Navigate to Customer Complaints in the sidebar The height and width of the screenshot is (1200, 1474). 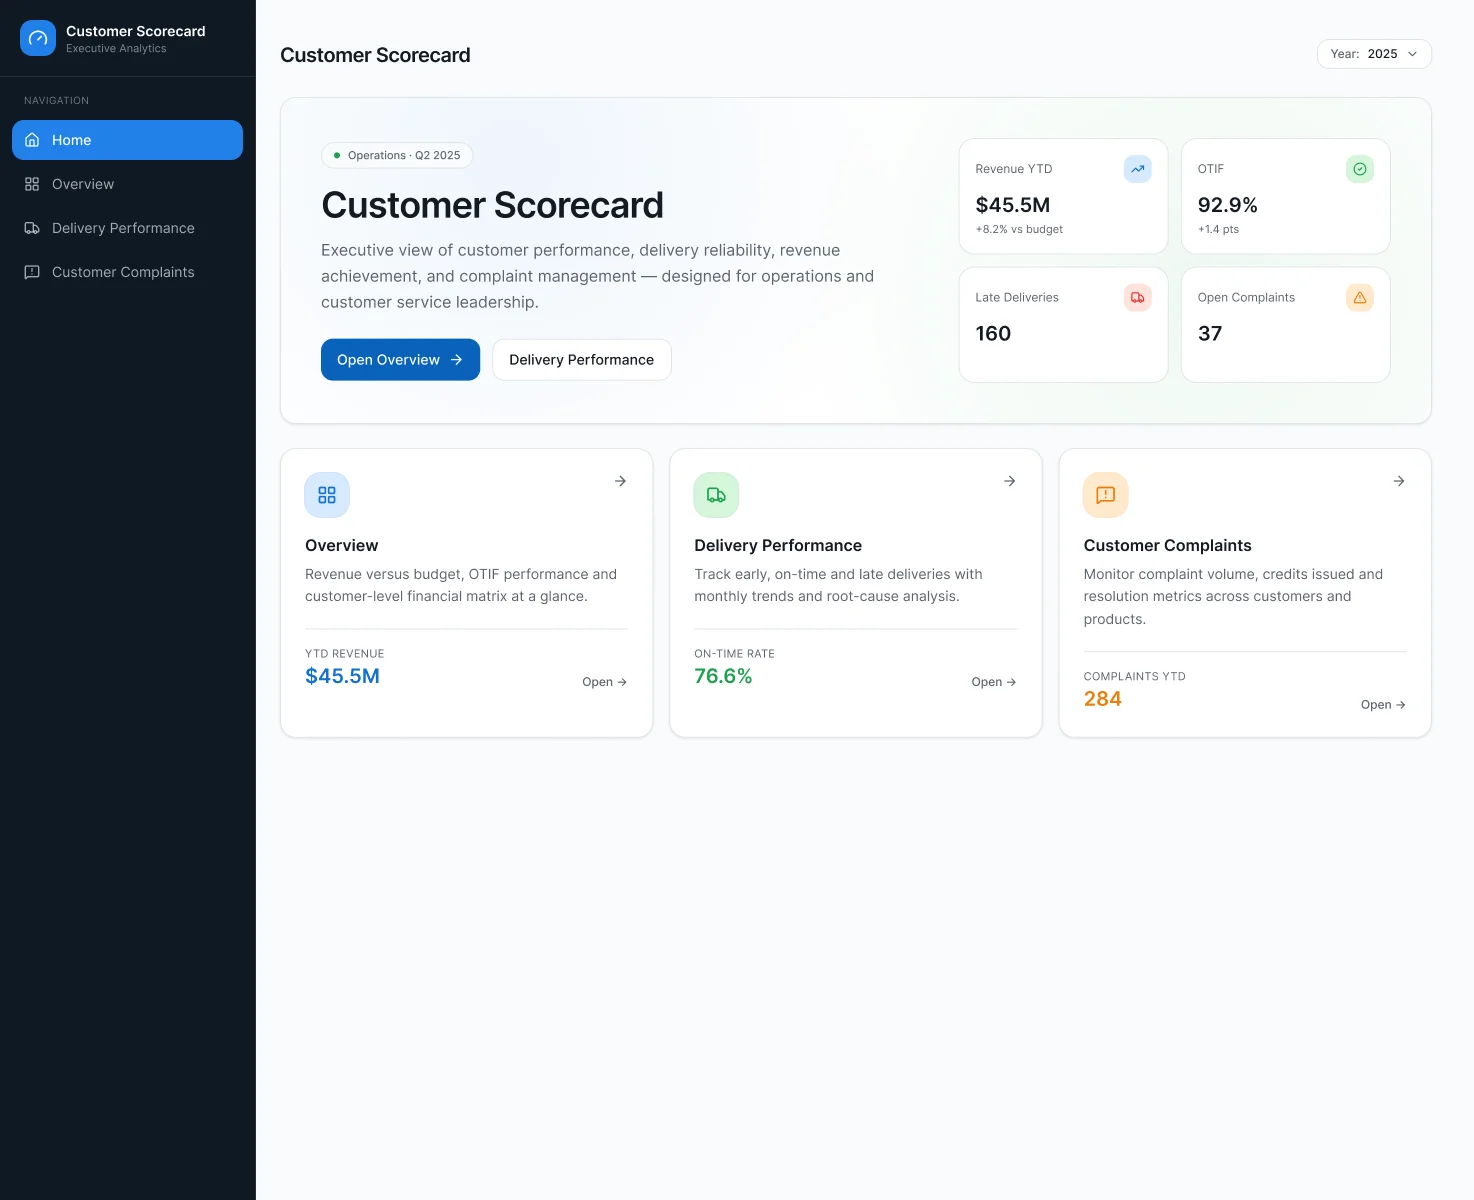point(127,272)
